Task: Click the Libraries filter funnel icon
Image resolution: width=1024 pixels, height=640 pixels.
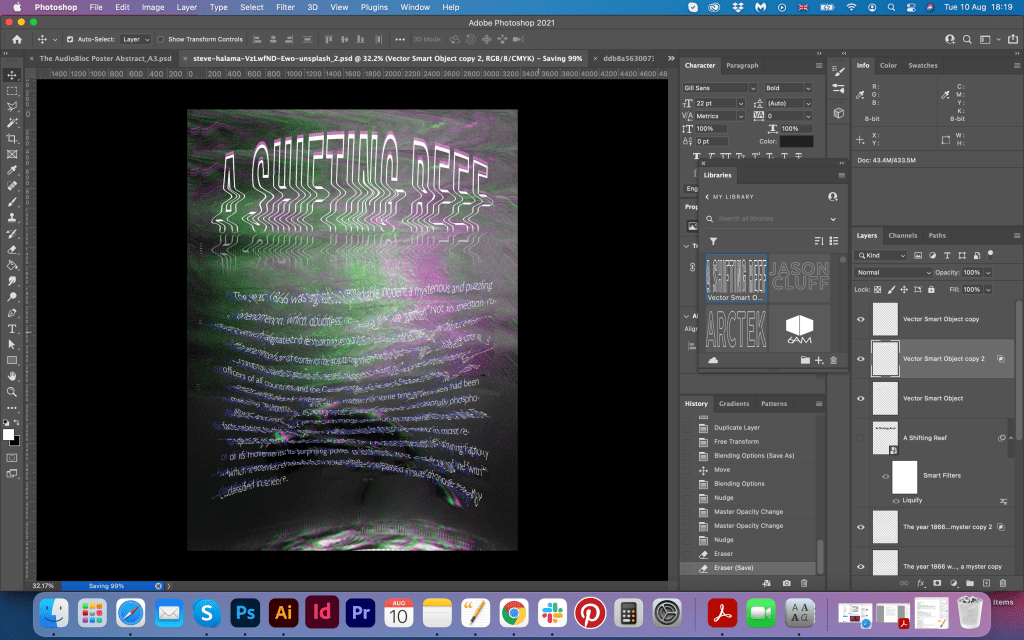Action: coord(713,241)
